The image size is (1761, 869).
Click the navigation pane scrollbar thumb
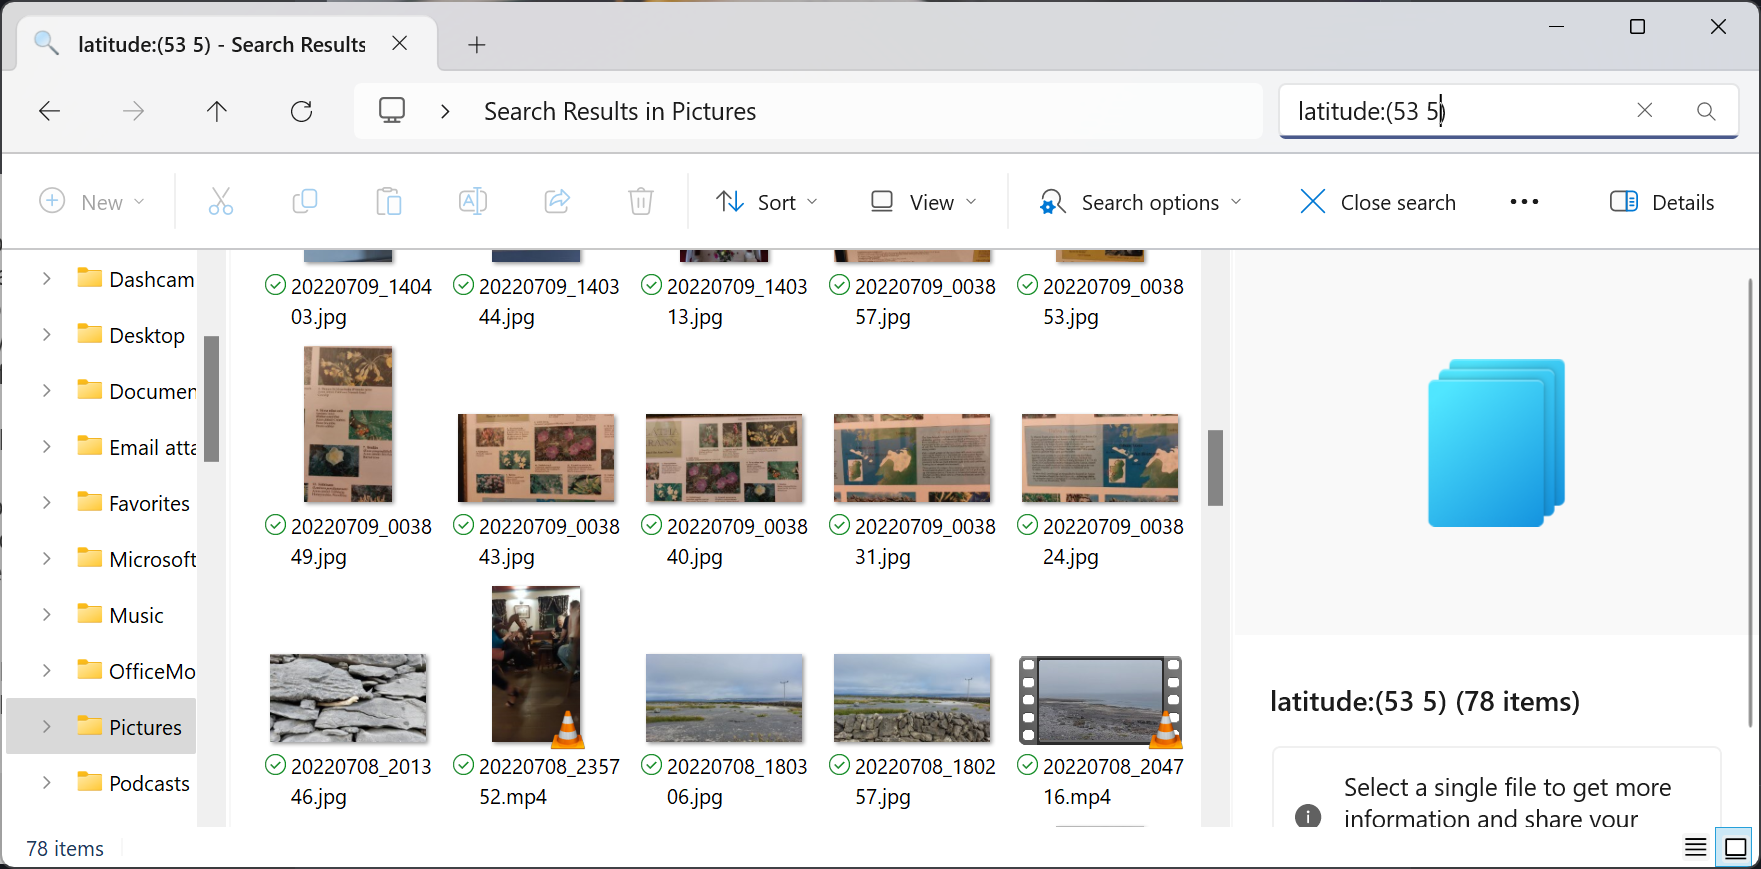(x=211, y=398)
